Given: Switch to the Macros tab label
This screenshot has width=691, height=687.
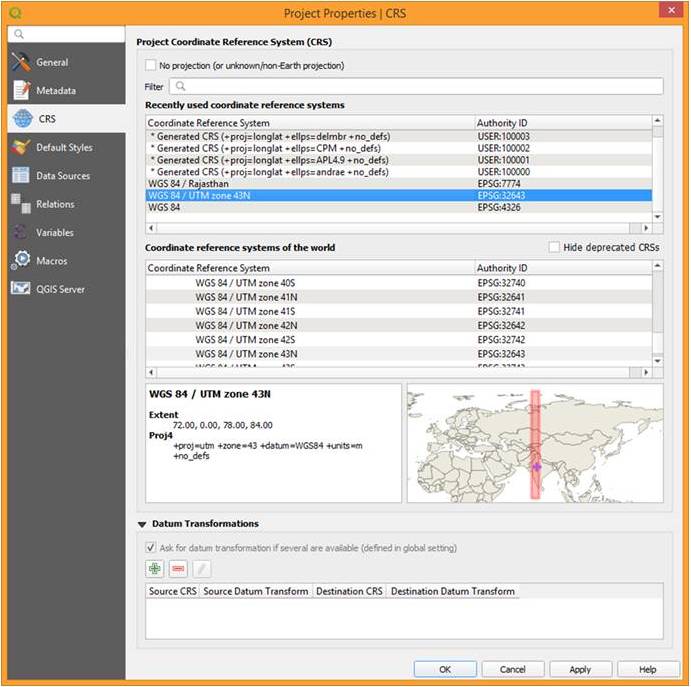Looking at the screenshot, I should pos(52,261).
